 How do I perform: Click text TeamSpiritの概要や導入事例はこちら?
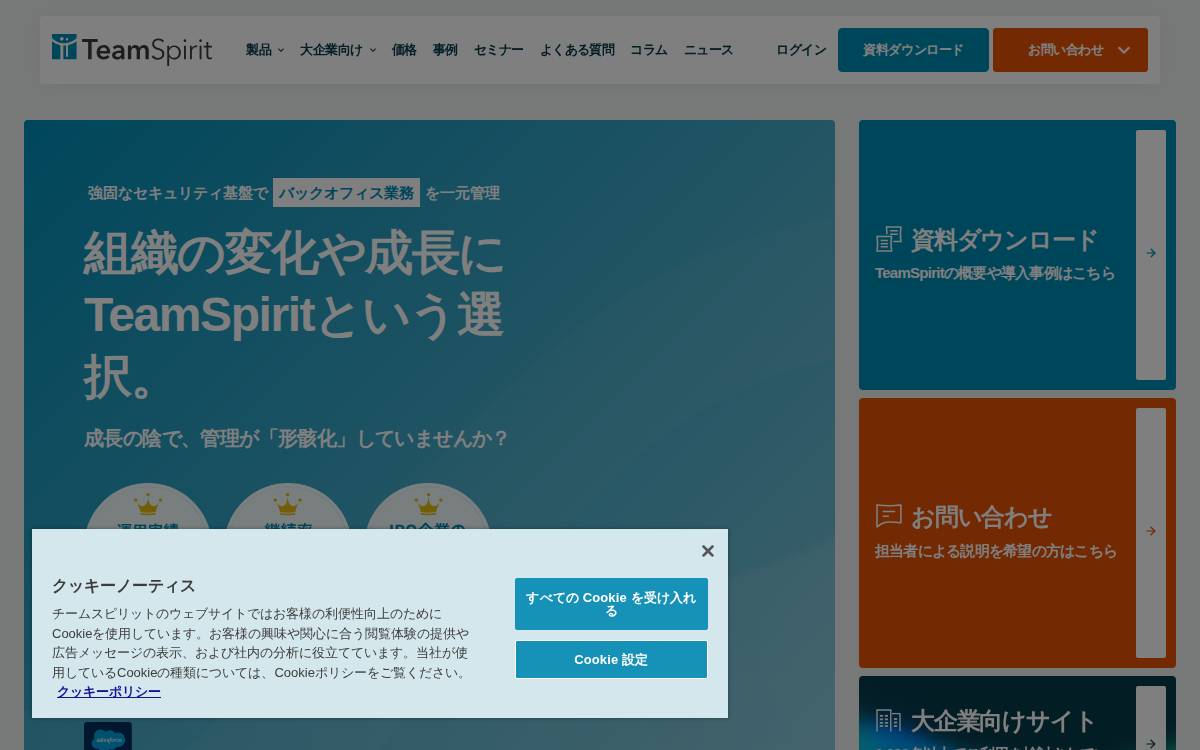point(995,273)
